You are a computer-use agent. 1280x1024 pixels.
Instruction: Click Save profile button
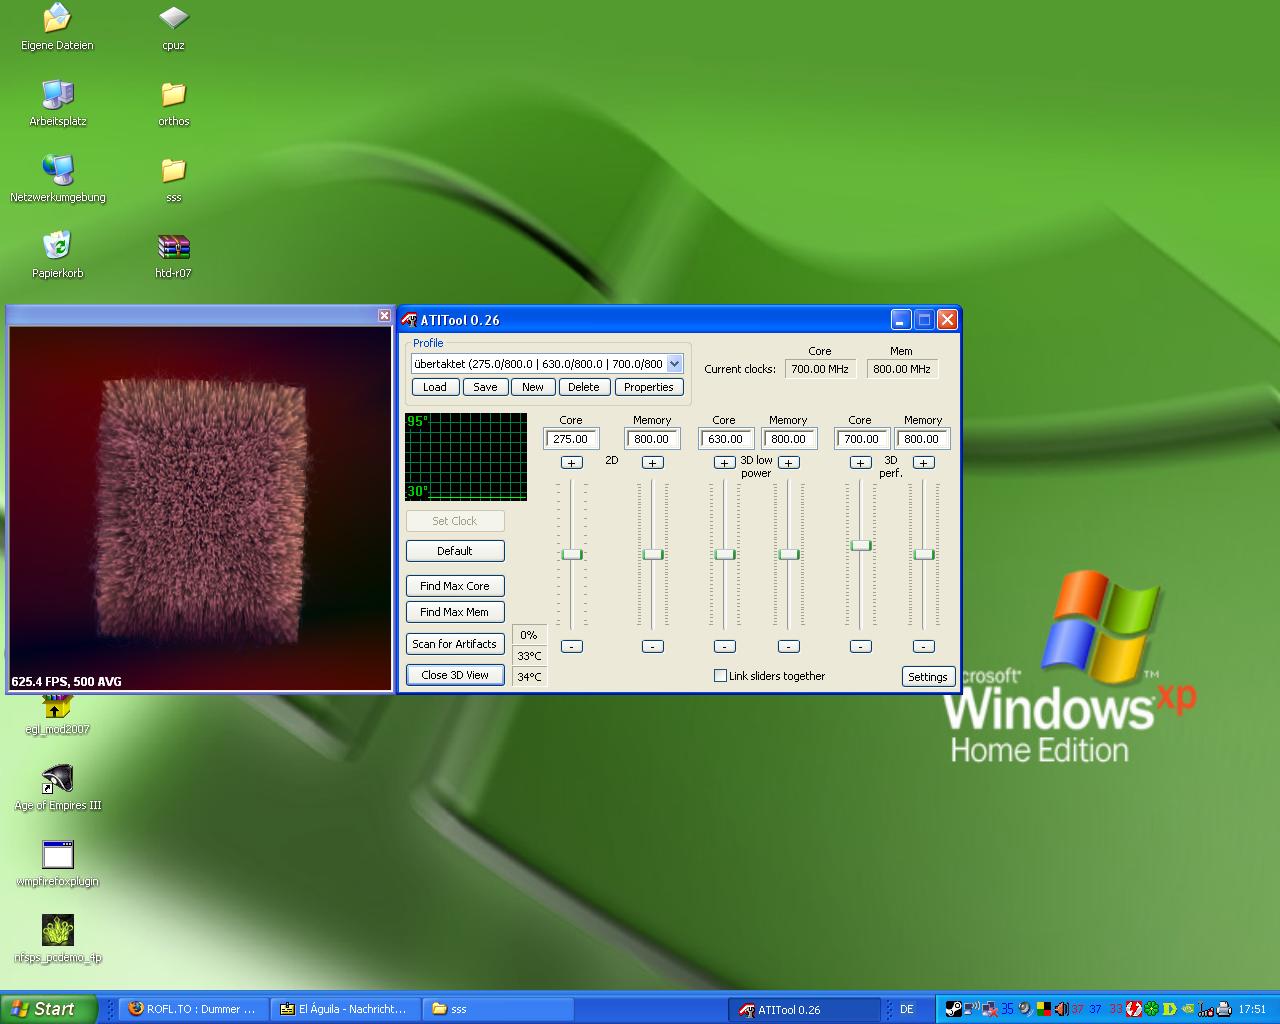tap(485, 387)
